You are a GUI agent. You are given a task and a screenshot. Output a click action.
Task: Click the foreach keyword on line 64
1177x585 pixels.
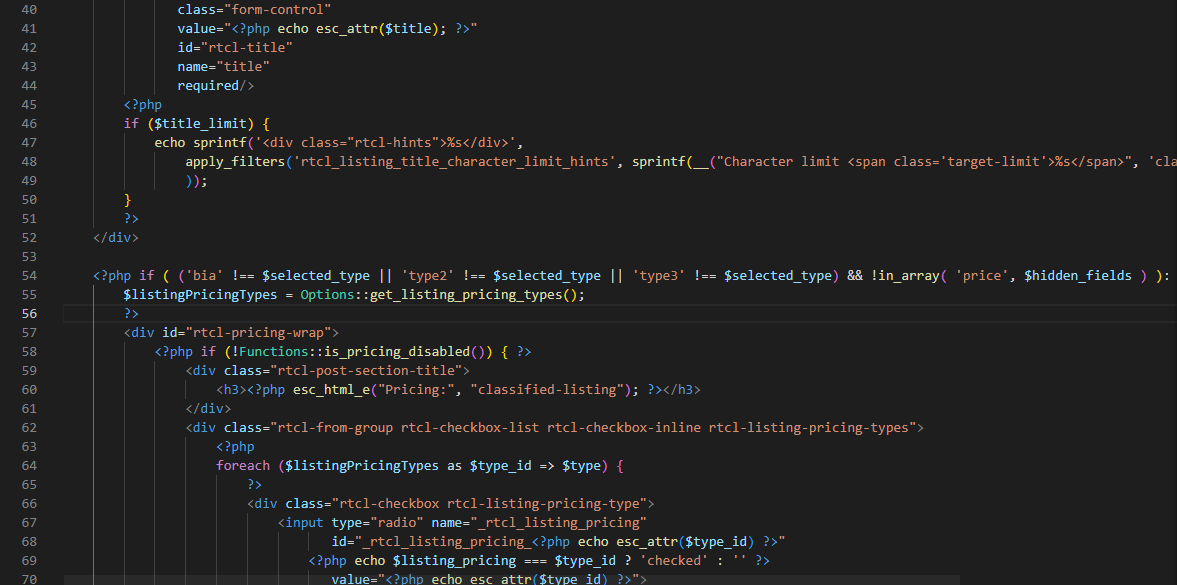coord(243,466)
